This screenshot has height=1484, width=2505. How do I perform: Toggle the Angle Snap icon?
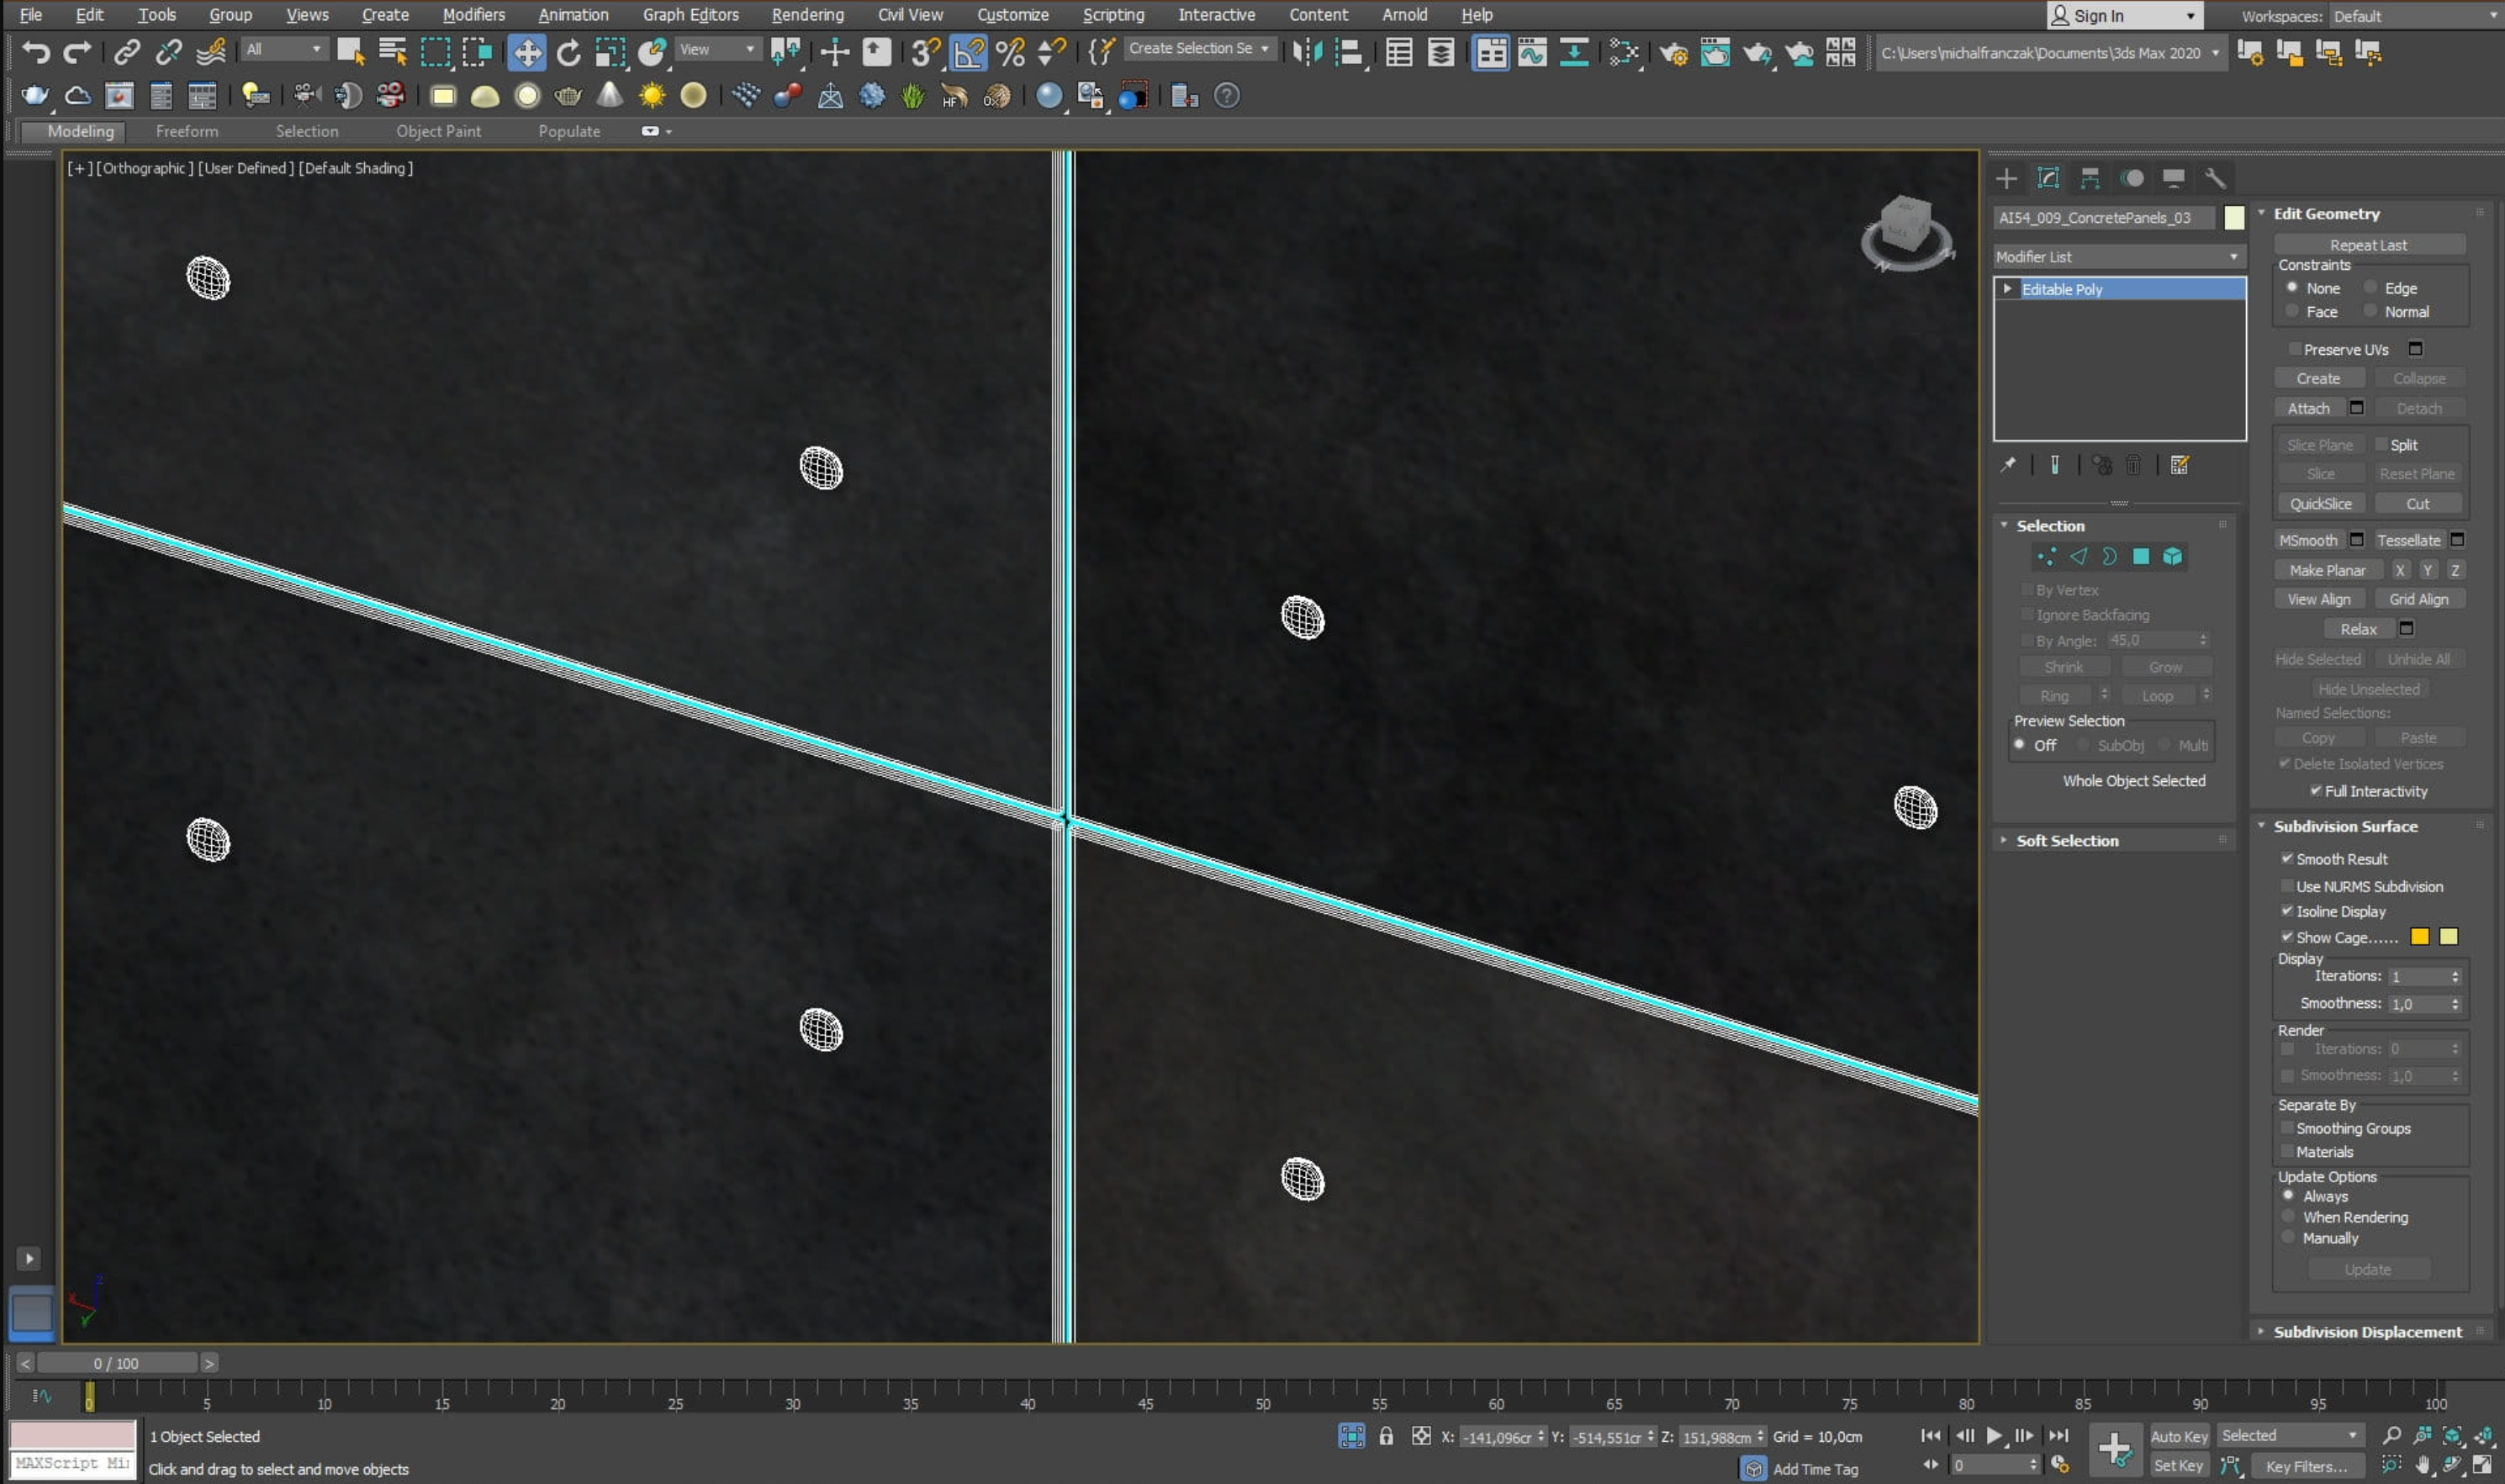click(968, 52)
